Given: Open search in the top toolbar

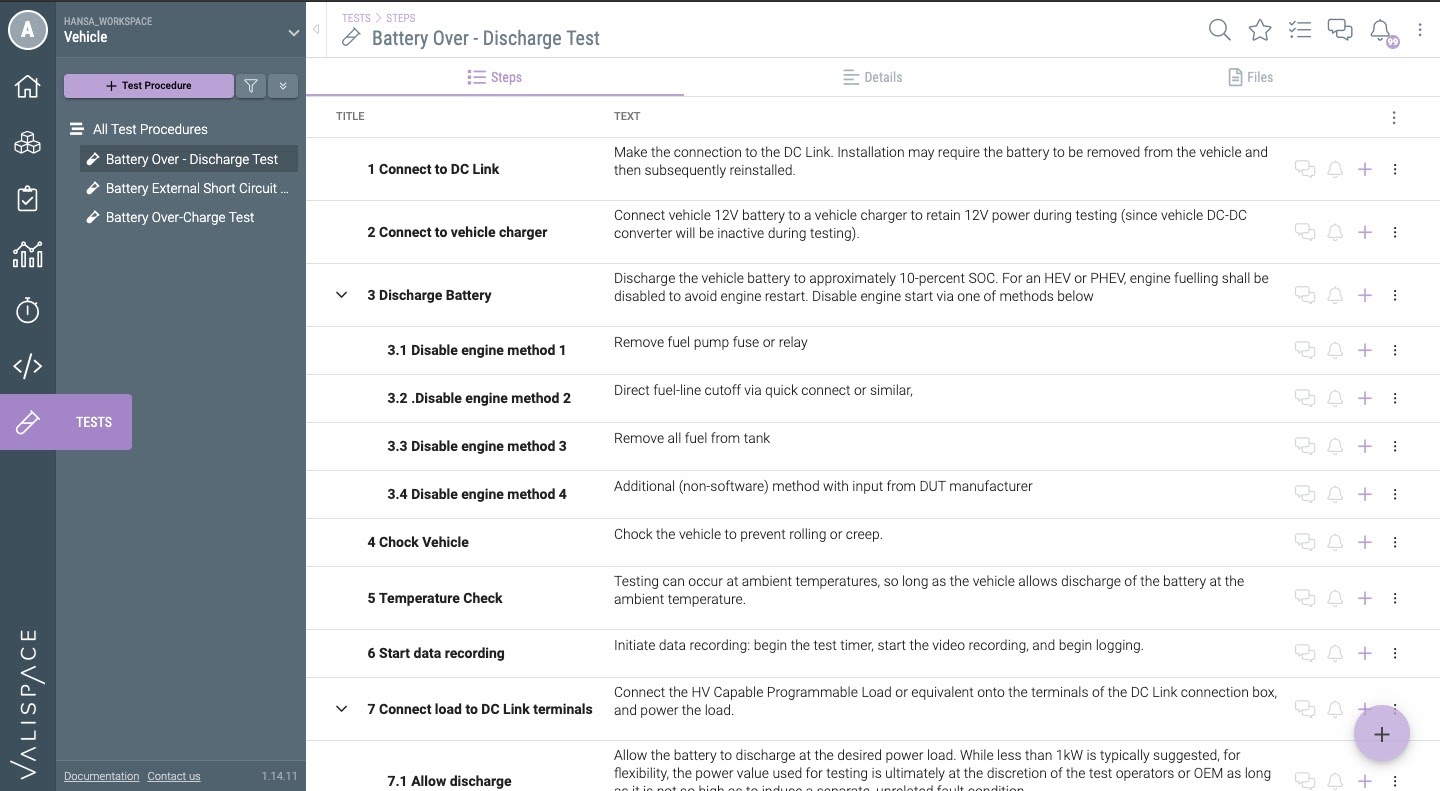Looking at the screenshot, I should point(1219,30).
